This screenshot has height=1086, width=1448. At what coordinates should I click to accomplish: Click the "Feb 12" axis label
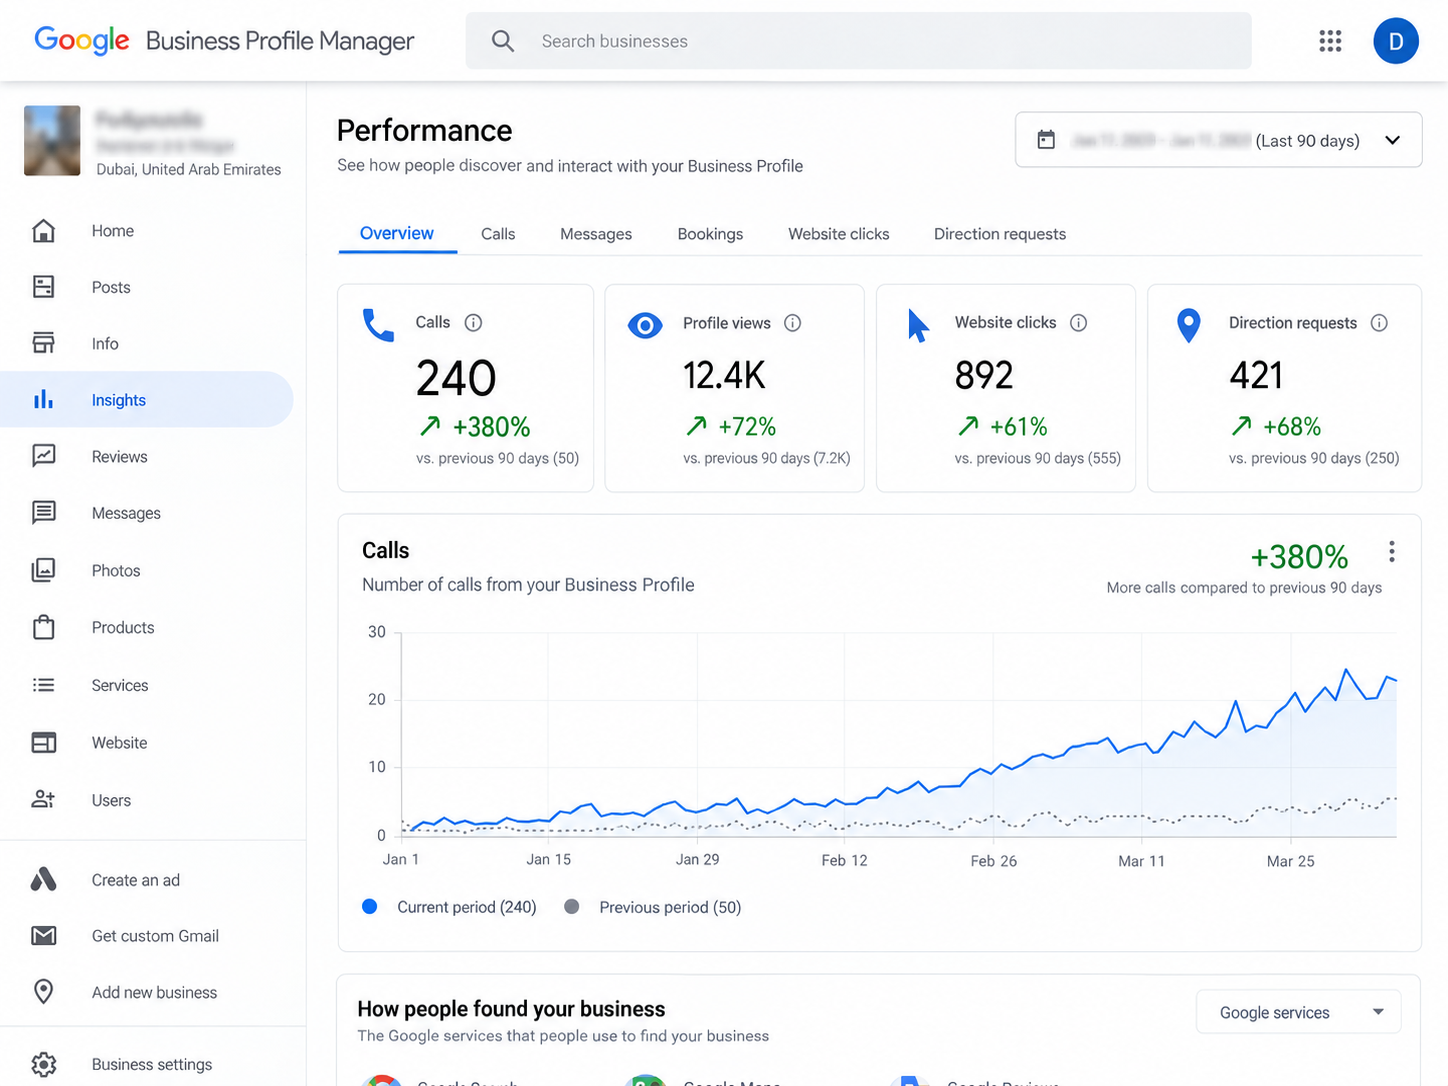coord(845,860)
